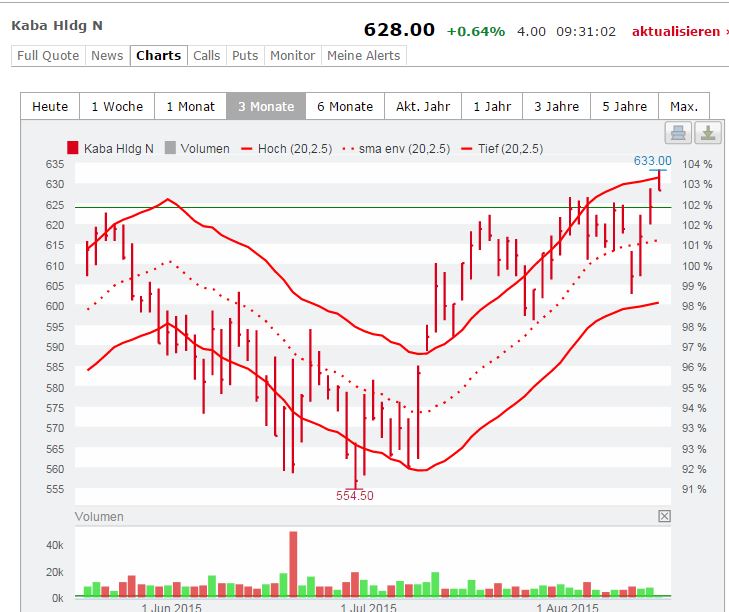729x612 pixels.
Task: Toggle the Kaba Hldg N legend series
Action: pos(111,149)
